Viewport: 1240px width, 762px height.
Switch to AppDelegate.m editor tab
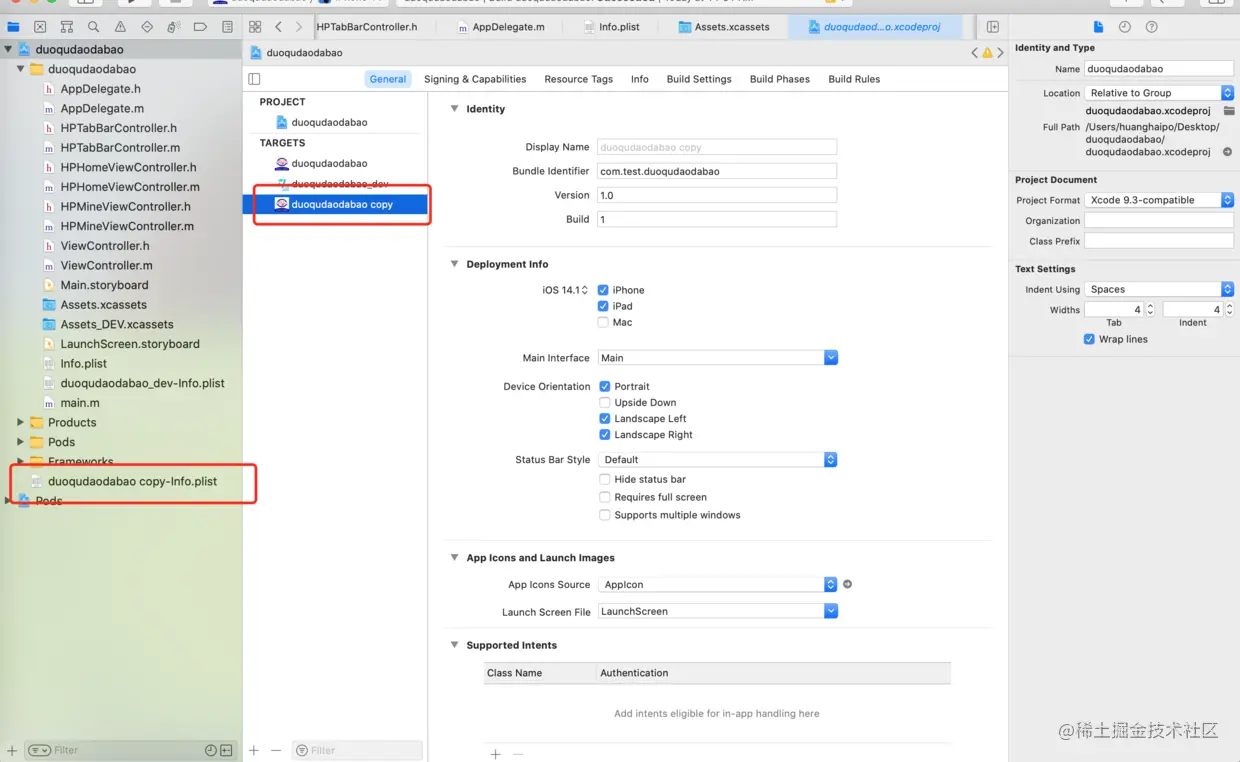pos(501,27)
